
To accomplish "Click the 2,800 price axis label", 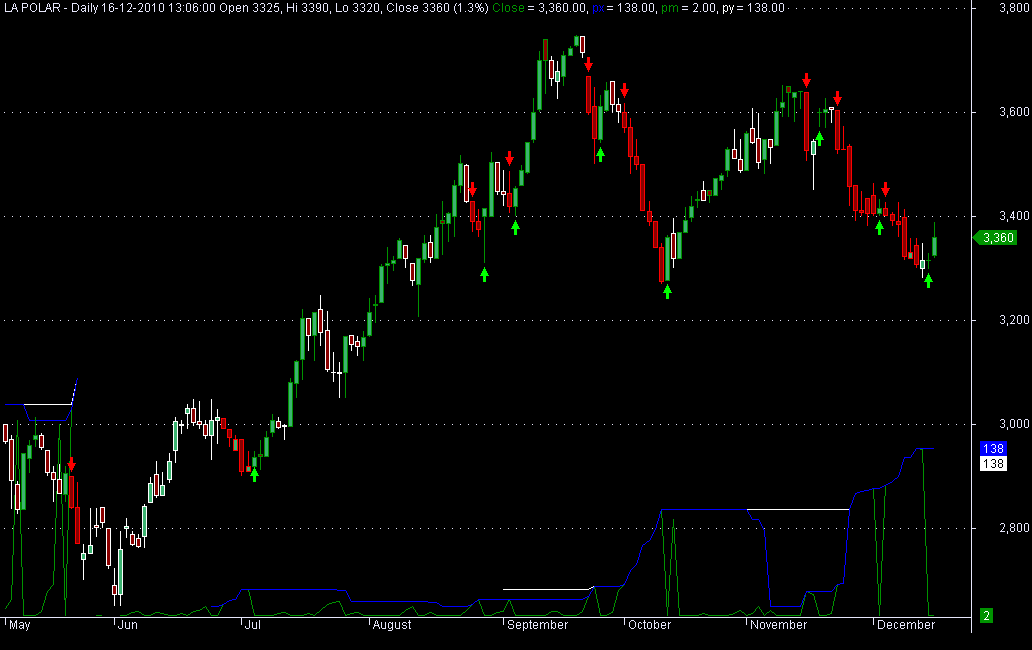I will click(1014, 528).
